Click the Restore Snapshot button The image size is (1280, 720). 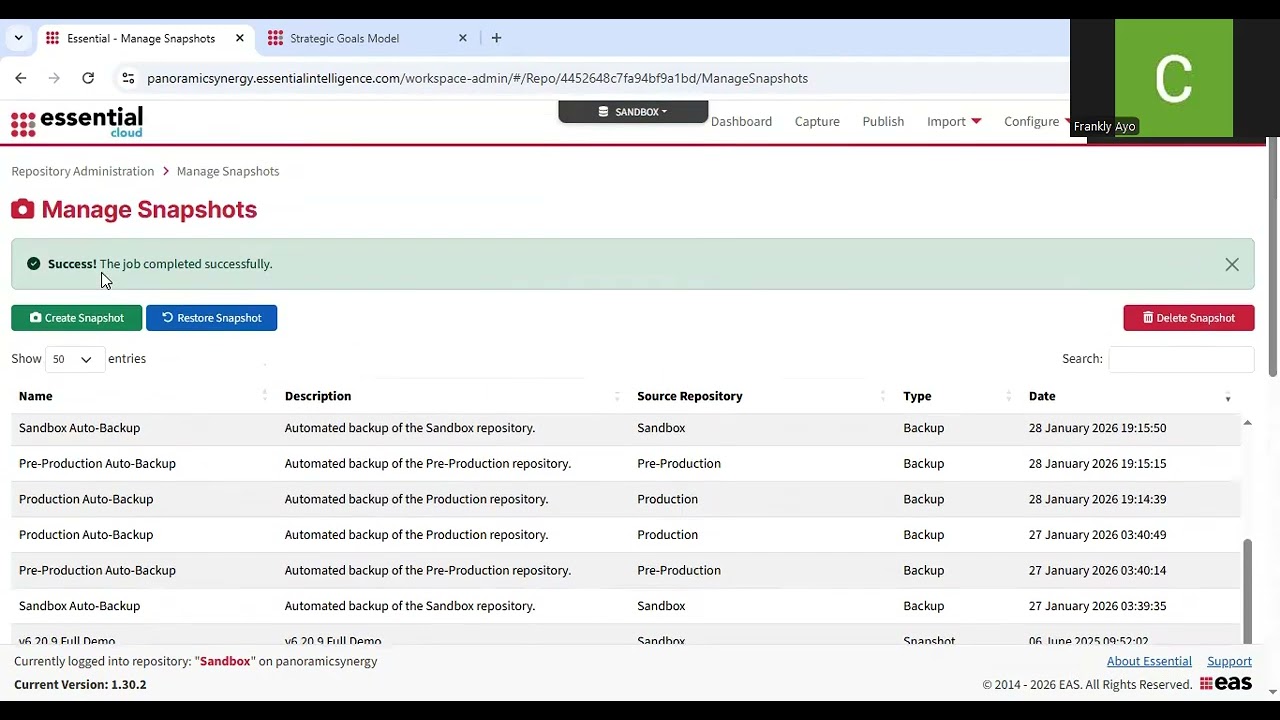(x=211, y=318)
